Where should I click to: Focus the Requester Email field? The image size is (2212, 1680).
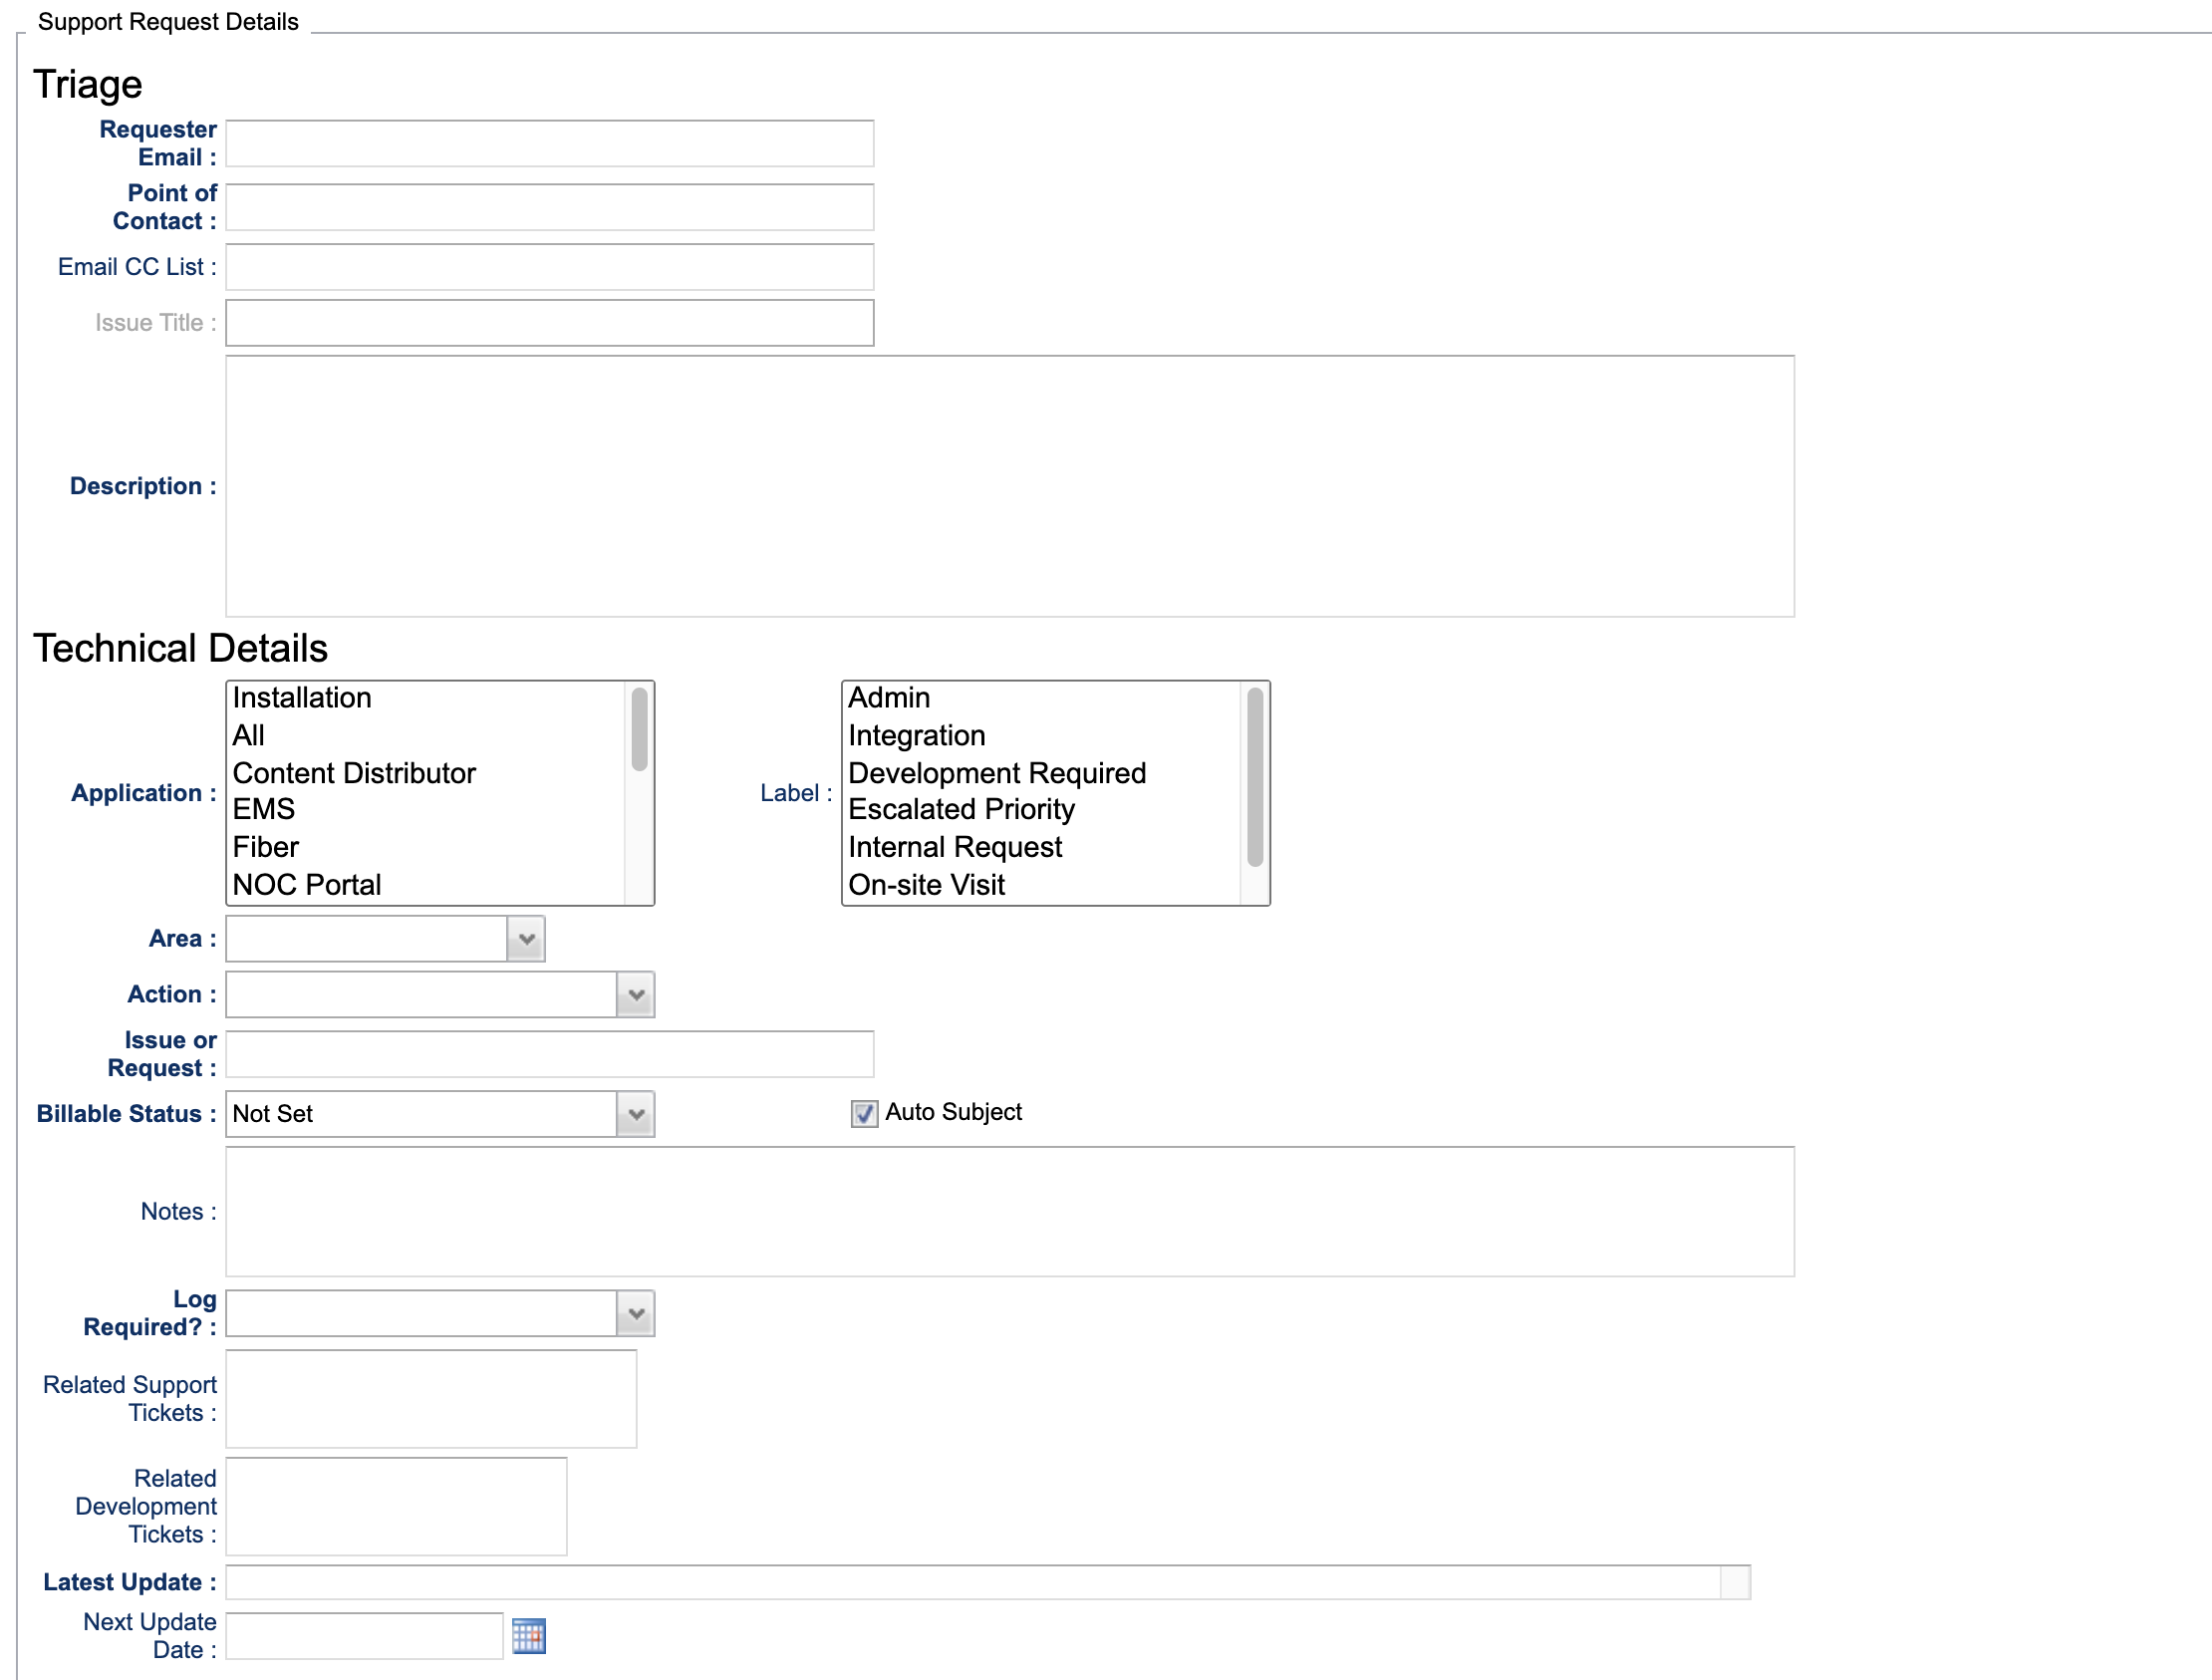549,144
